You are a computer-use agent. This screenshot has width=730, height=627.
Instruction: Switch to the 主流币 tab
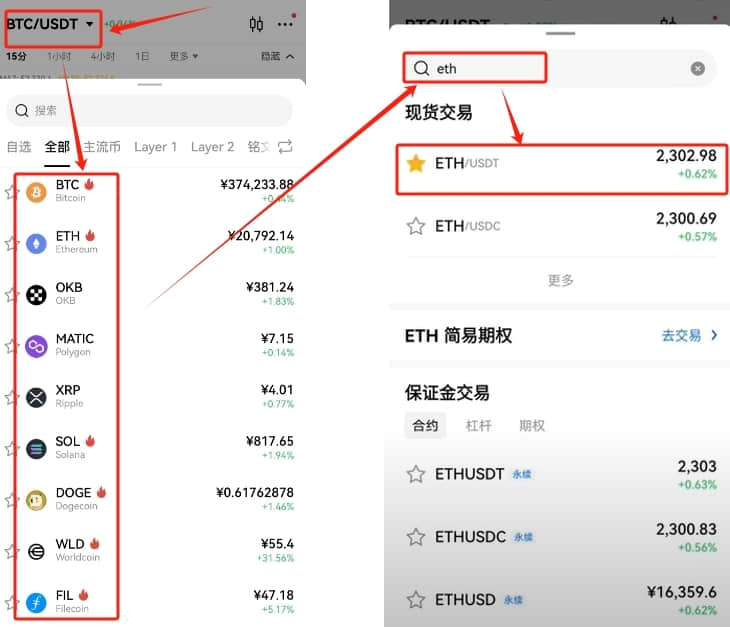[102, 147]
